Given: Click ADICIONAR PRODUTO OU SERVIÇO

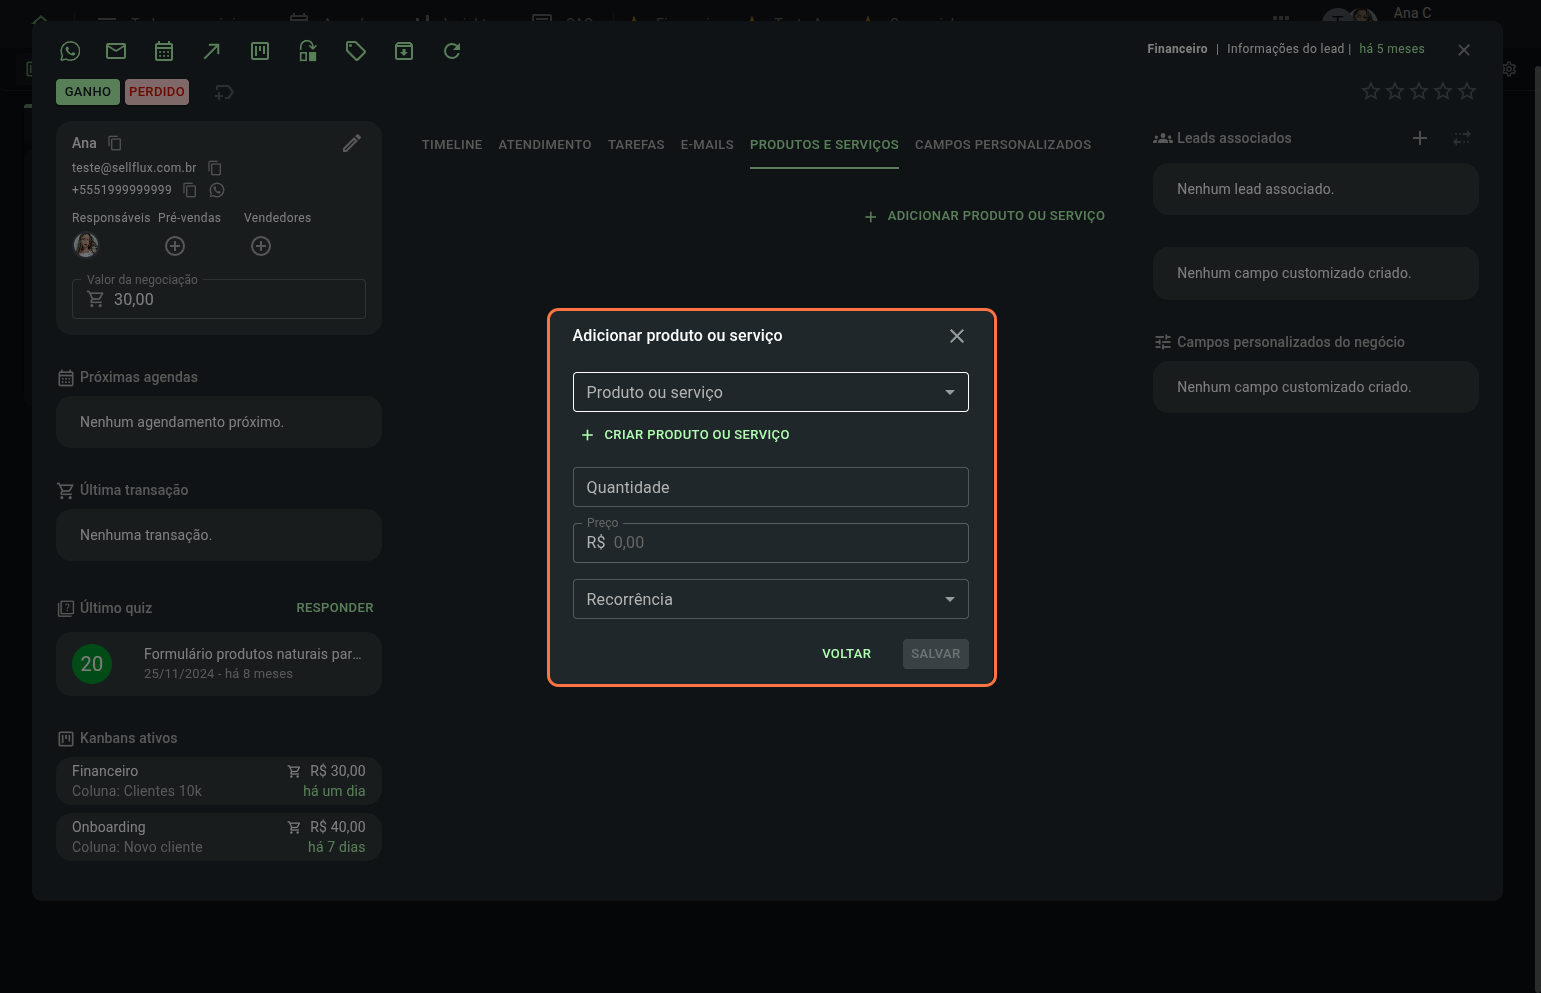Looking at the screenshot, I should point(985,216).
